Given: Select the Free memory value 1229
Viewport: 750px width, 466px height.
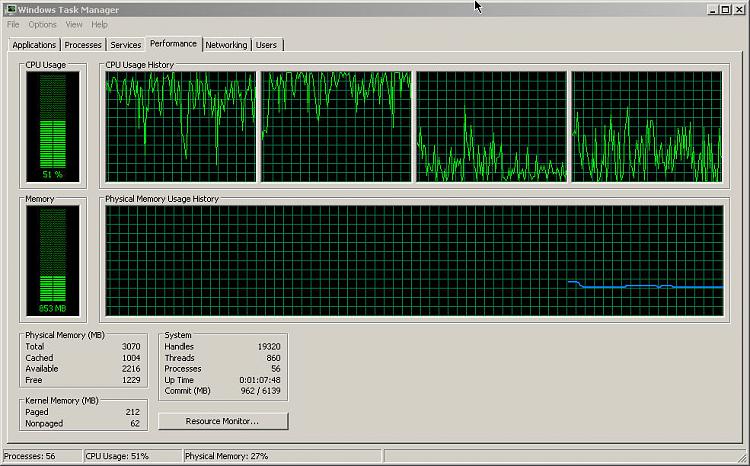Looking at the screenshot, I should coord(131,380).
